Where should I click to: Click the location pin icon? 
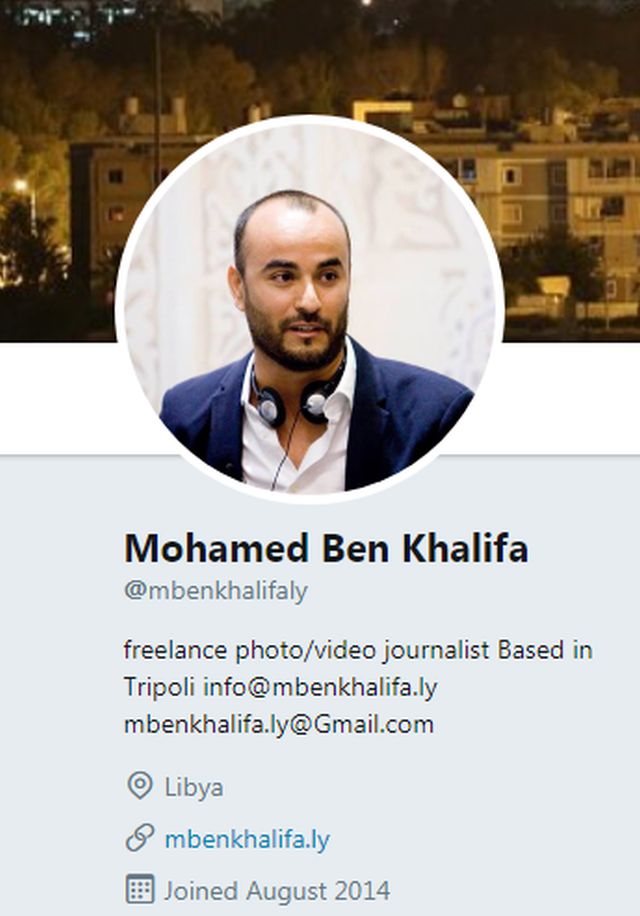pos(140,786)
